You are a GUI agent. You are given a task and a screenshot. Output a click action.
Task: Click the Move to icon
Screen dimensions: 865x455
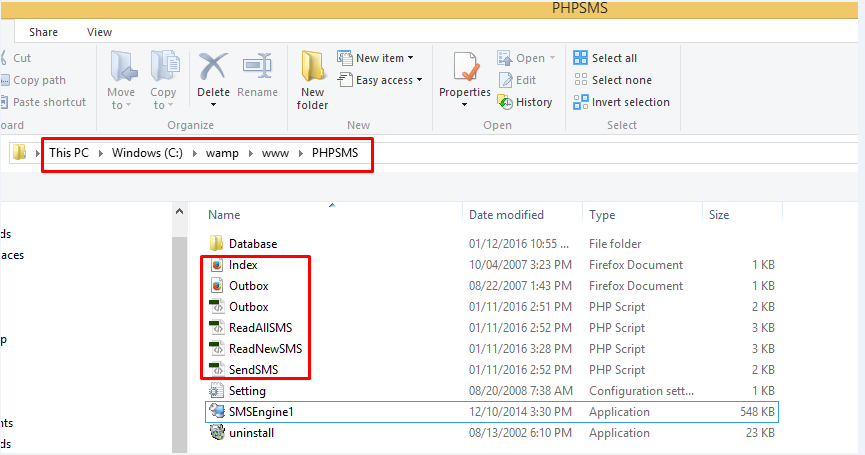click(123, 68)
